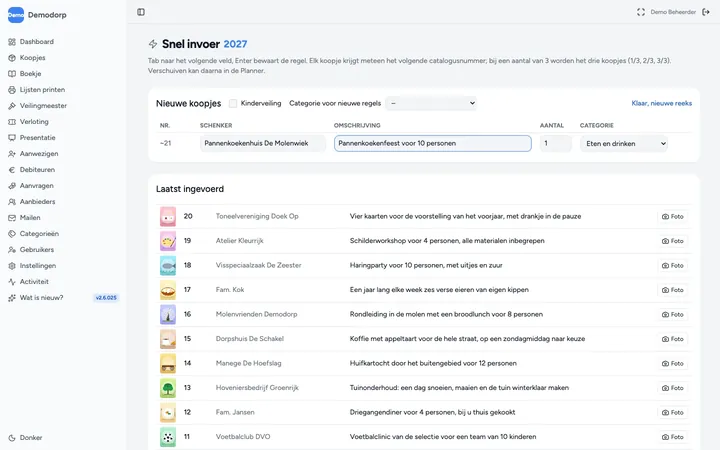Toggle Donker dark mode
720x450 pixels.
pyautogui.click(x=26, y=438)
